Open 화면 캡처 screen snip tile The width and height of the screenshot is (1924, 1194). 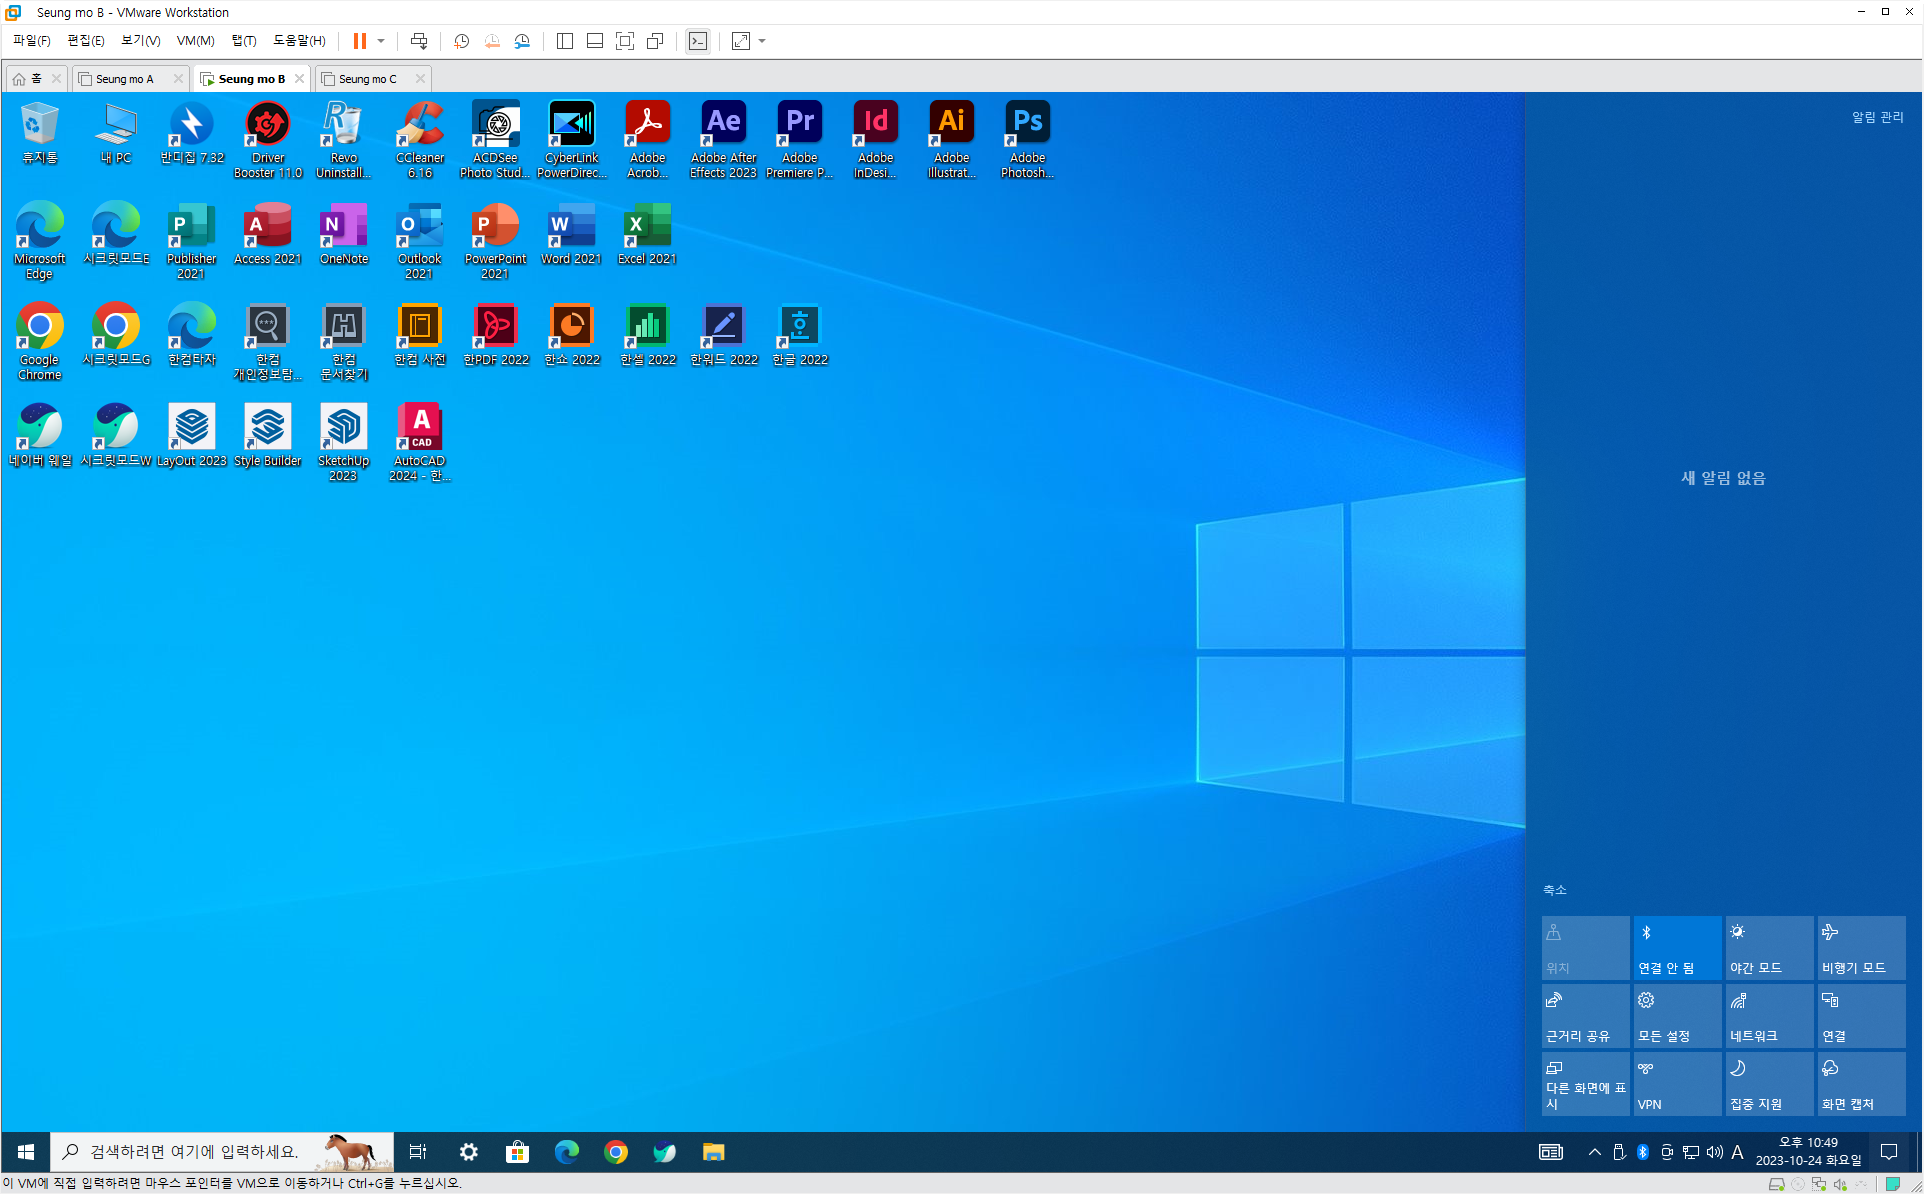[1861, 1084]
